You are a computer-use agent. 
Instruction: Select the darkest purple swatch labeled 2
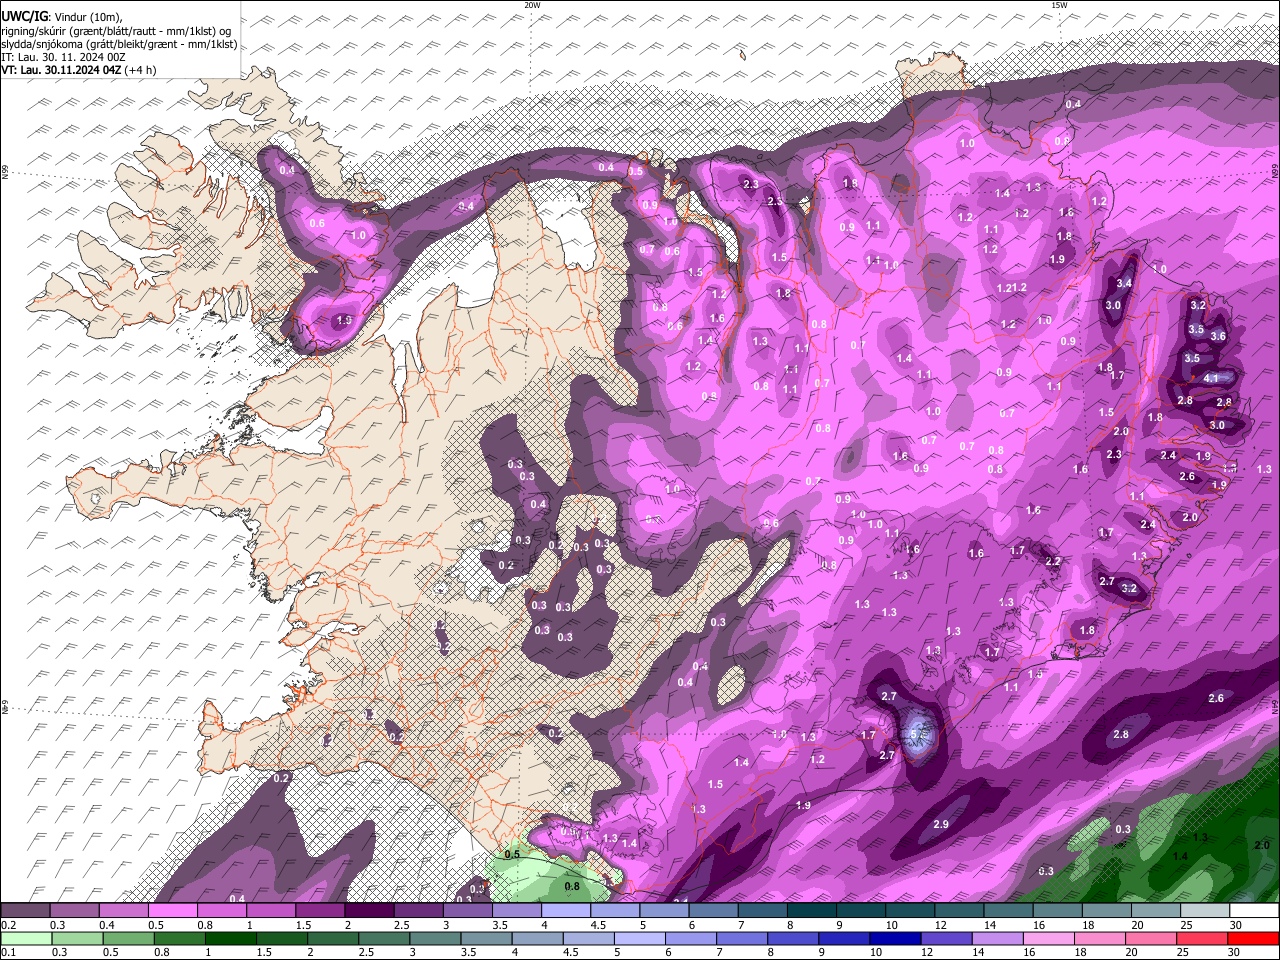click(369, 911)
